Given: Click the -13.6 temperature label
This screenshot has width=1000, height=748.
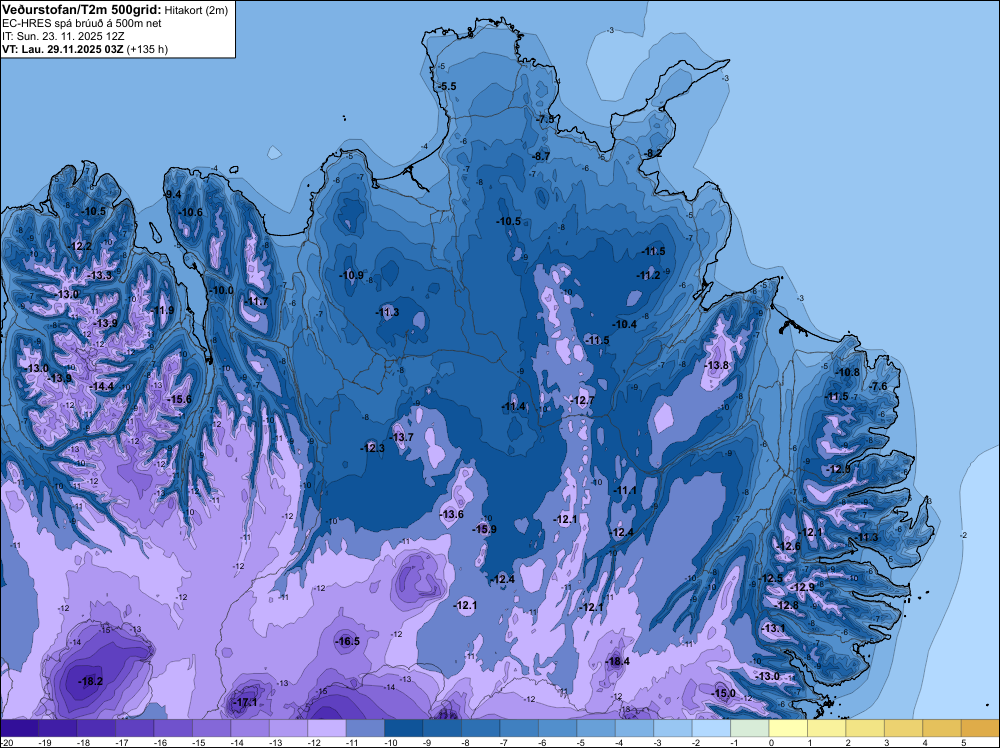Looking at the screenshot, I should tap(452, 514).
